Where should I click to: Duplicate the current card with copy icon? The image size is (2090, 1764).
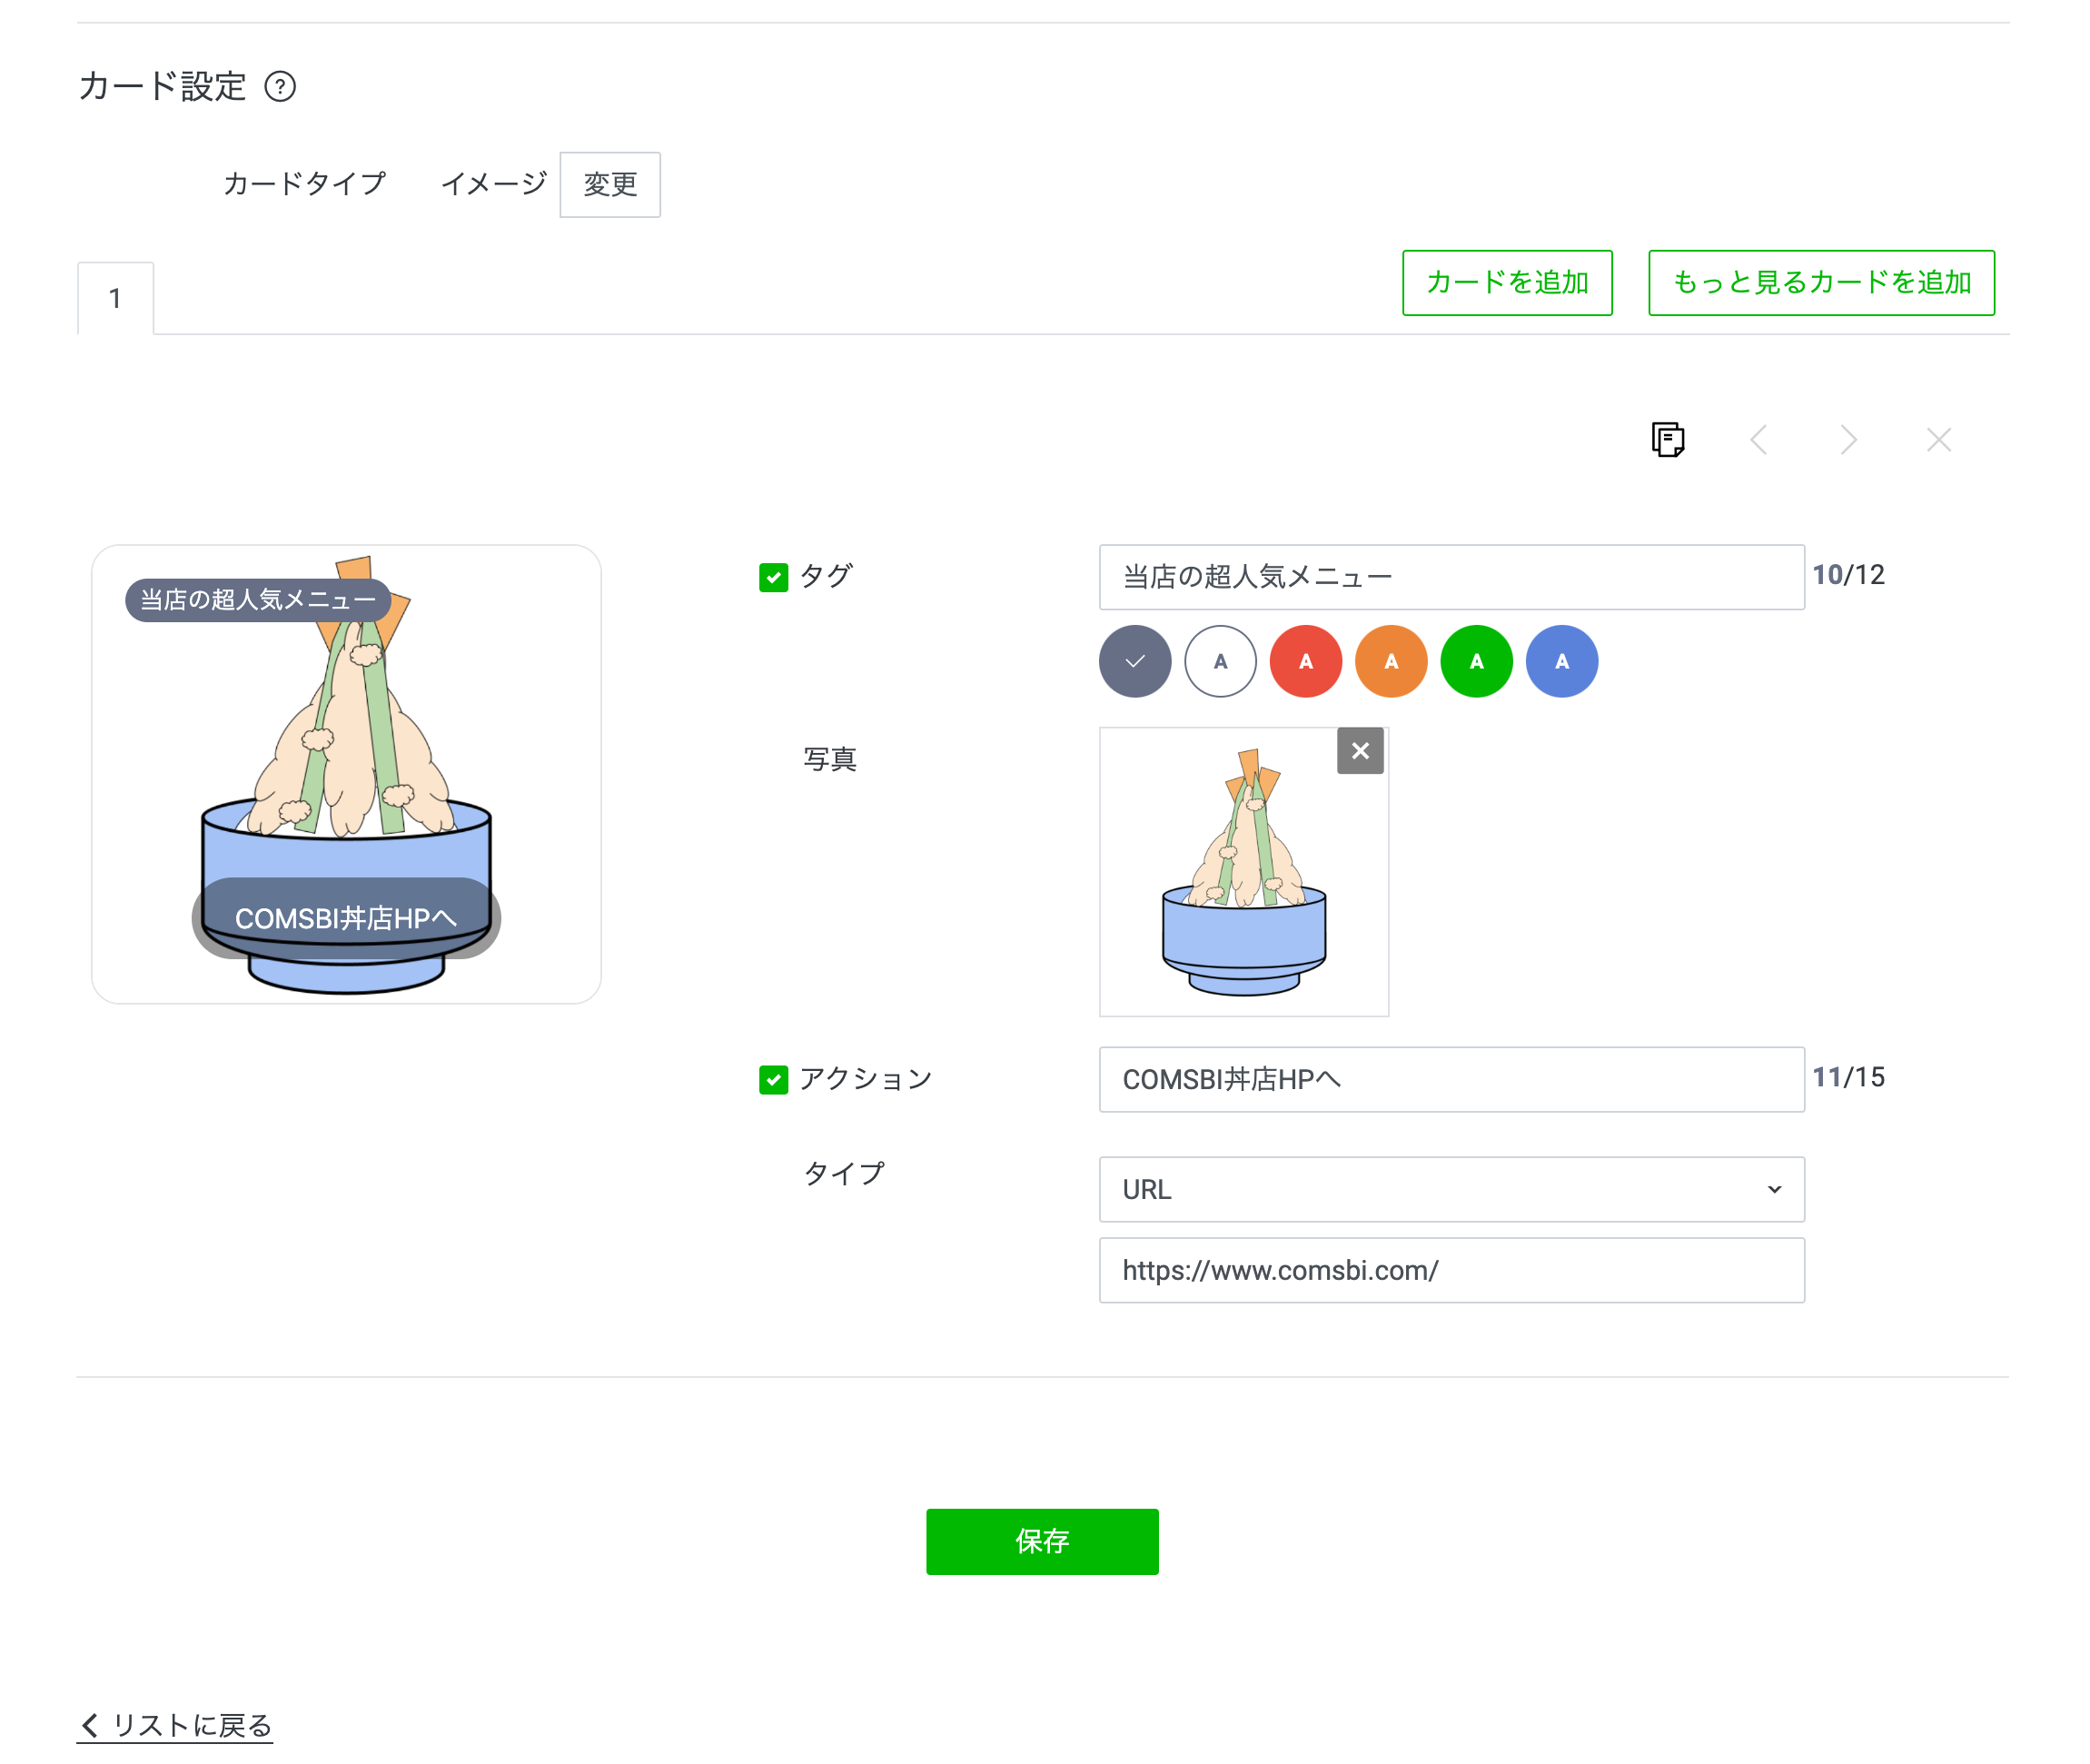pyautogui.click(x=1667, y=439)
